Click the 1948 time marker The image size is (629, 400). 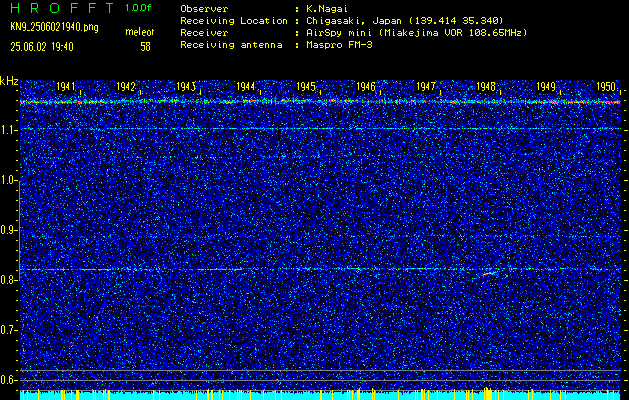click(486, 87)
